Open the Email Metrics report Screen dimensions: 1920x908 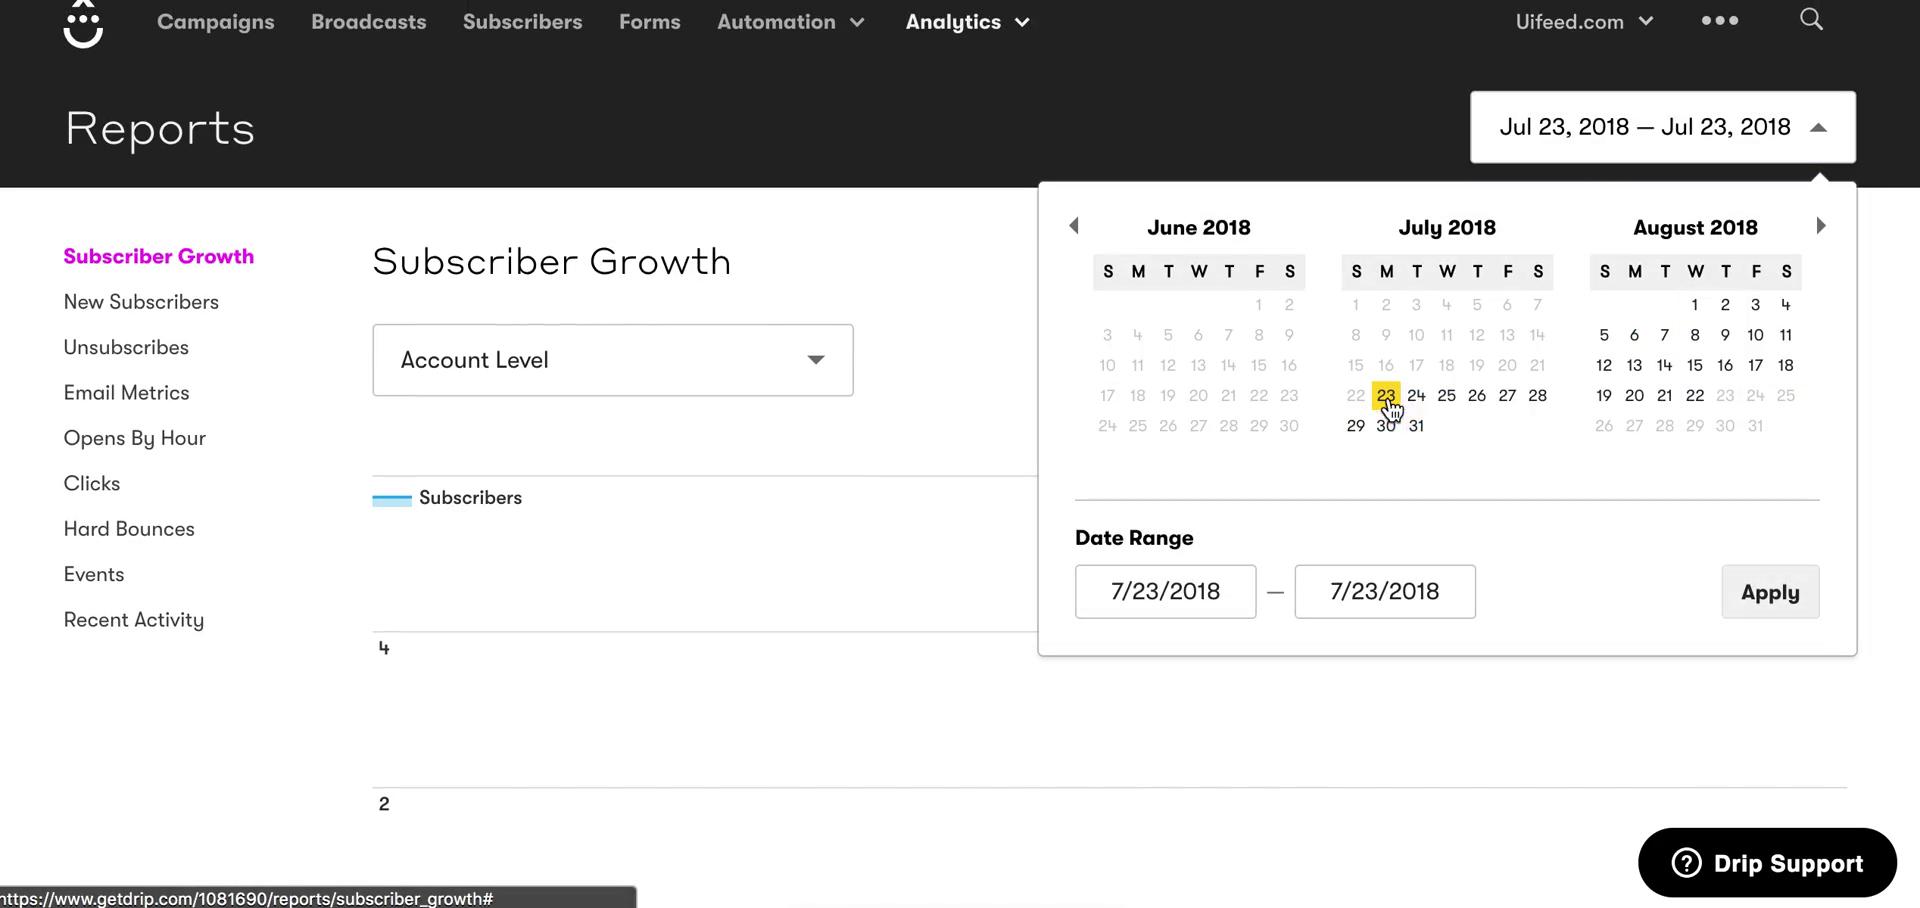point(126,393)
